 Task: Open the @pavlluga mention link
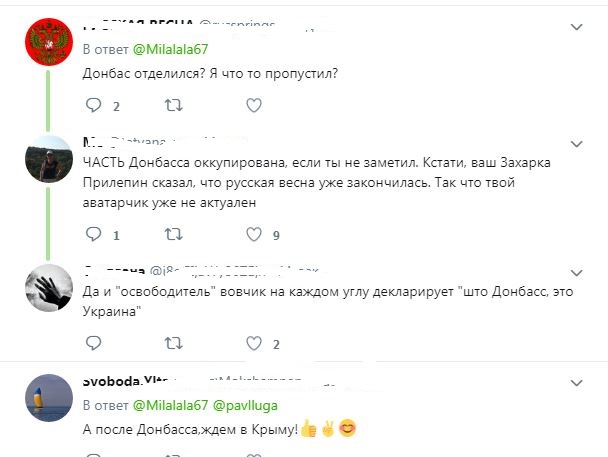click(x=244, y=405)
